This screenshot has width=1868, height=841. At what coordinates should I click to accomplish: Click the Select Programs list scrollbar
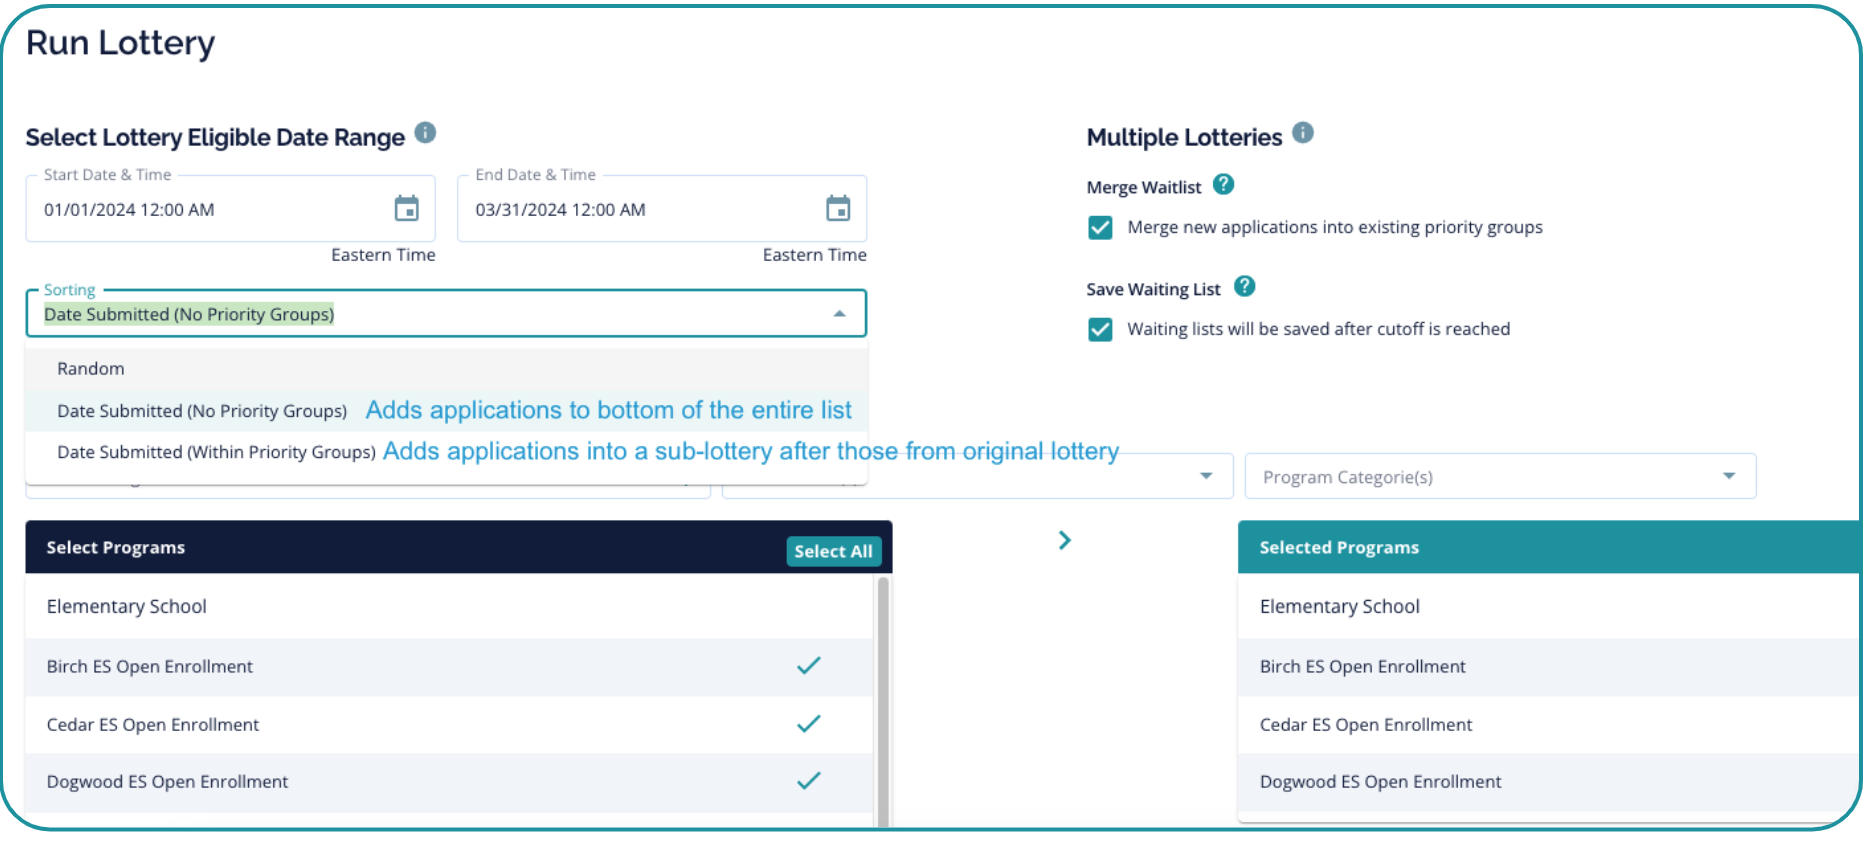click(883, 700)
